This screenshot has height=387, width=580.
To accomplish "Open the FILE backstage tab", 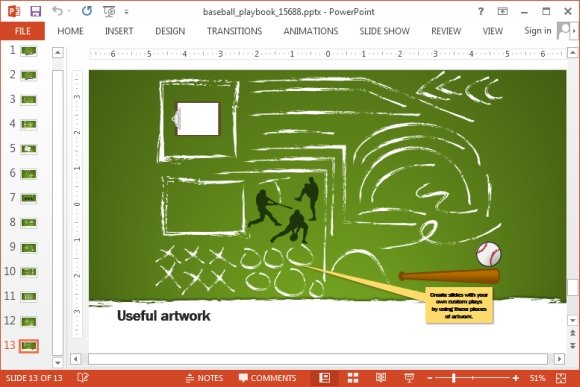I will (23, 31).
